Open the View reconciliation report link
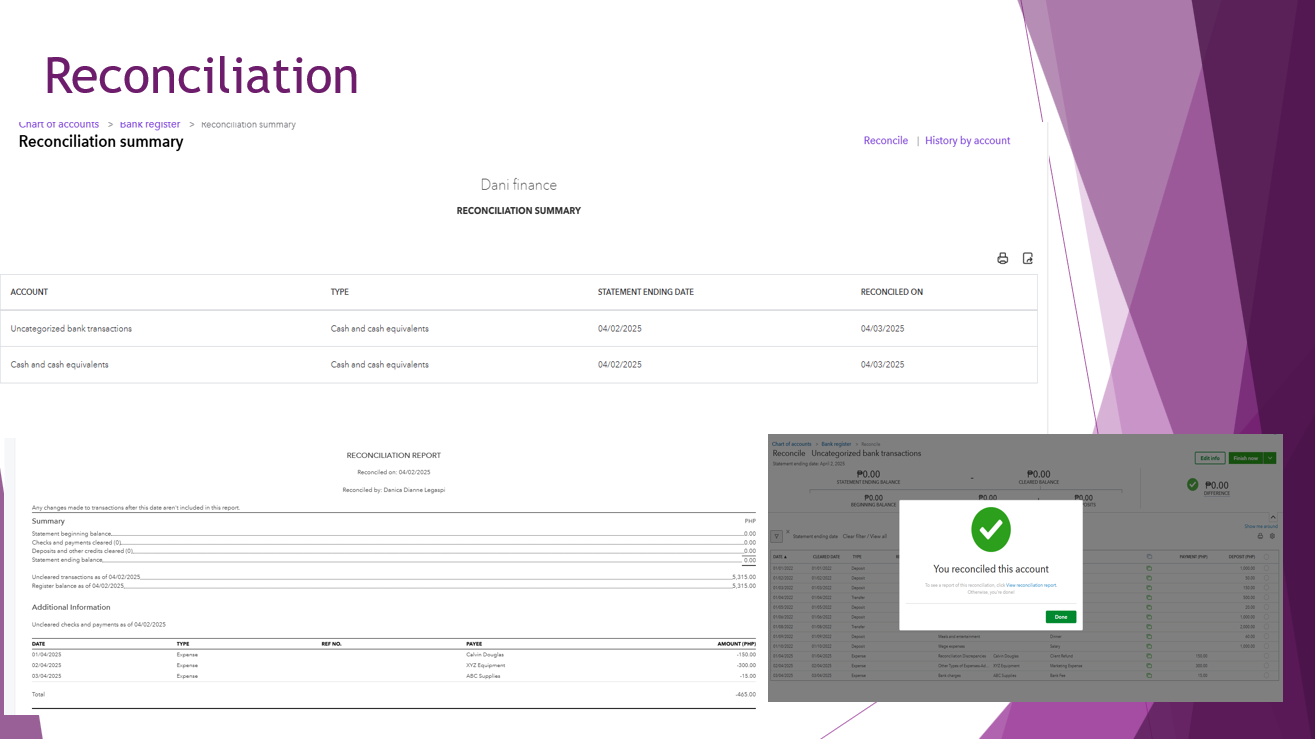 coord(1031,585)
